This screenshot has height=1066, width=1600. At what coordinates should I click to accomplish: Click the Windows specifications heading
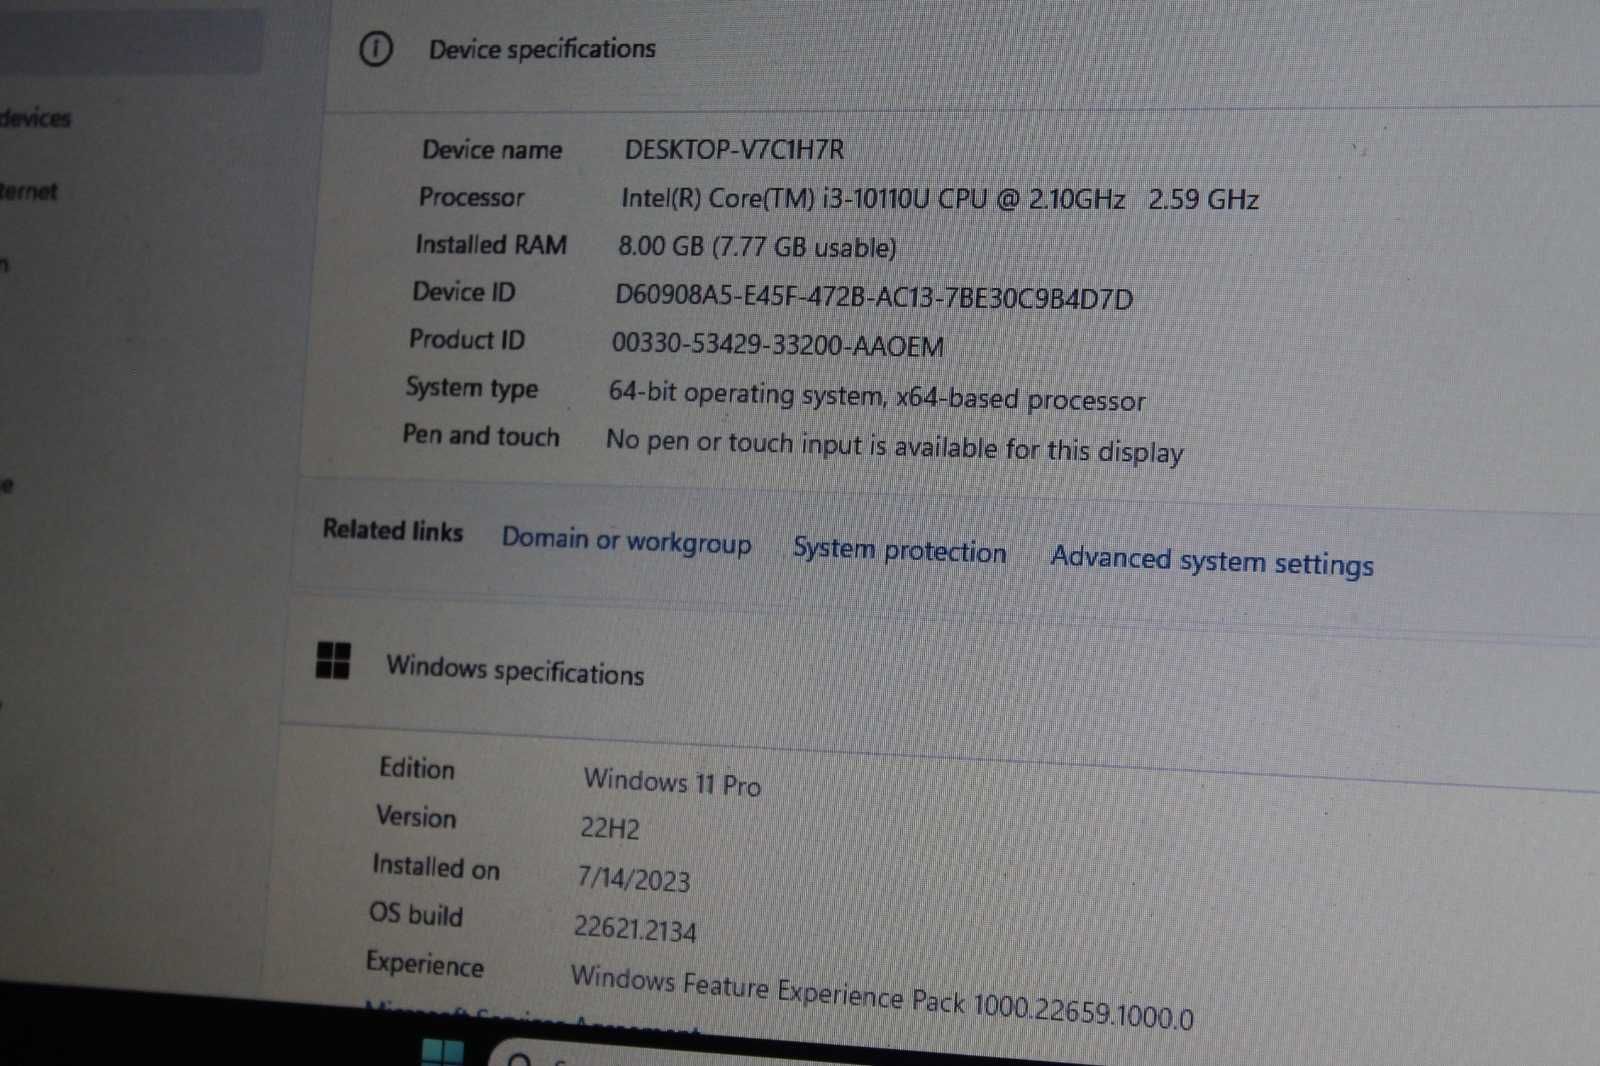click(515, 670)
